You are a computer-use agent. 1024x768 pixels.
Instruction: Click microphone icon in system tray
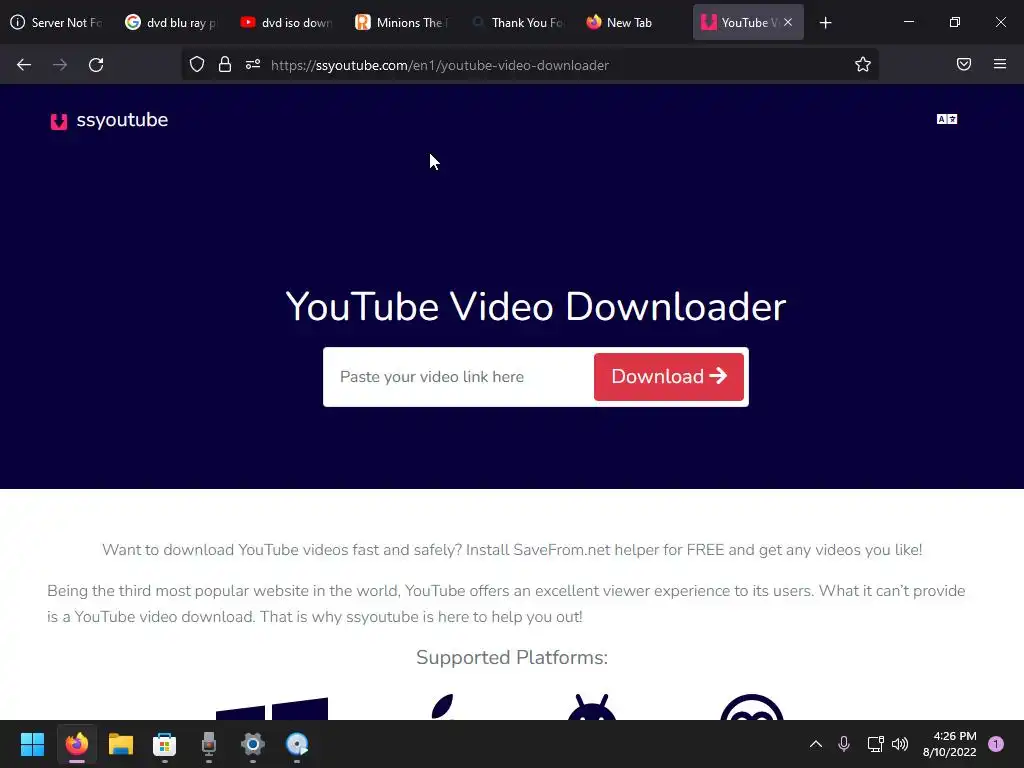coord(844,744)
